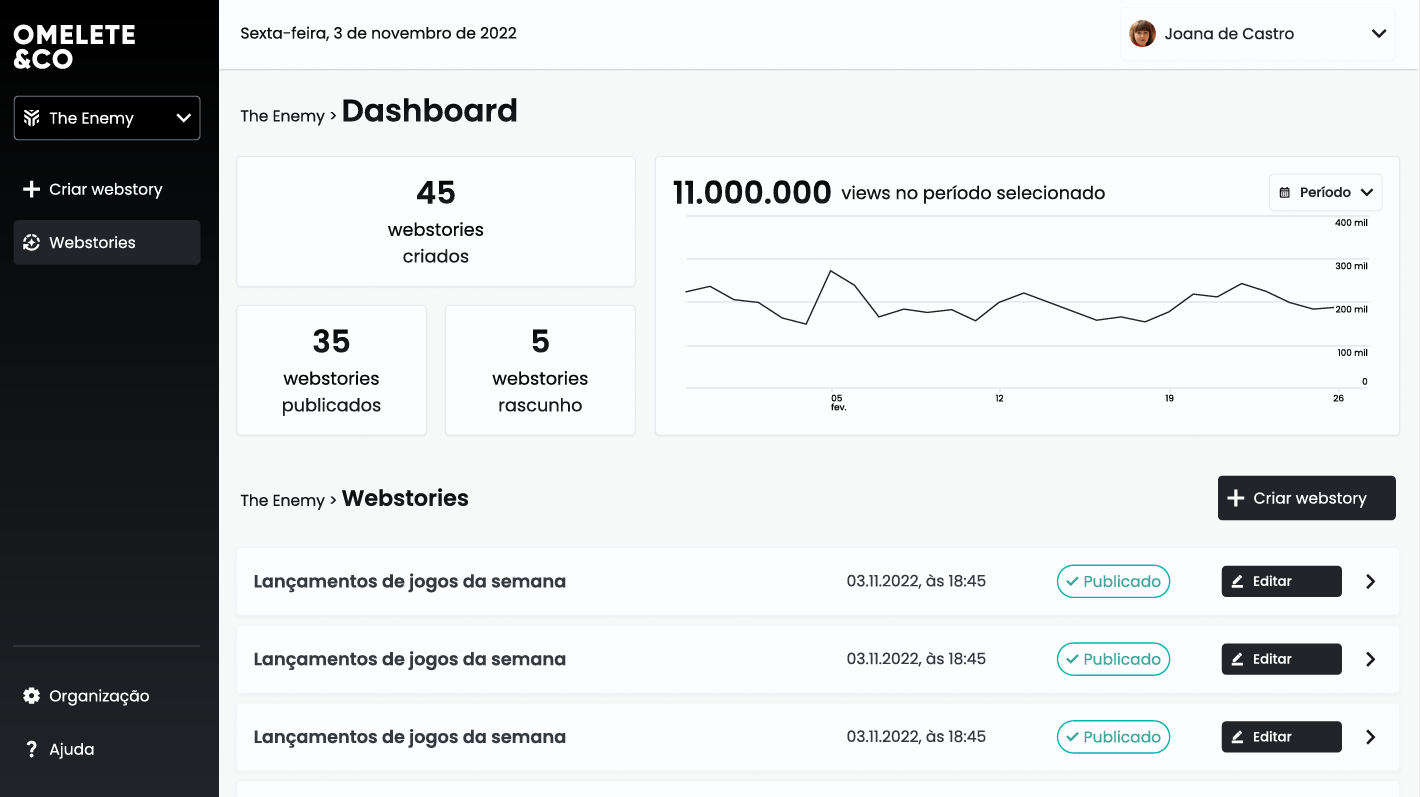The width and height of the screenshot is (1420, 797).
Task: Click Editar on the second webstory row
Action: [1281, 659]
